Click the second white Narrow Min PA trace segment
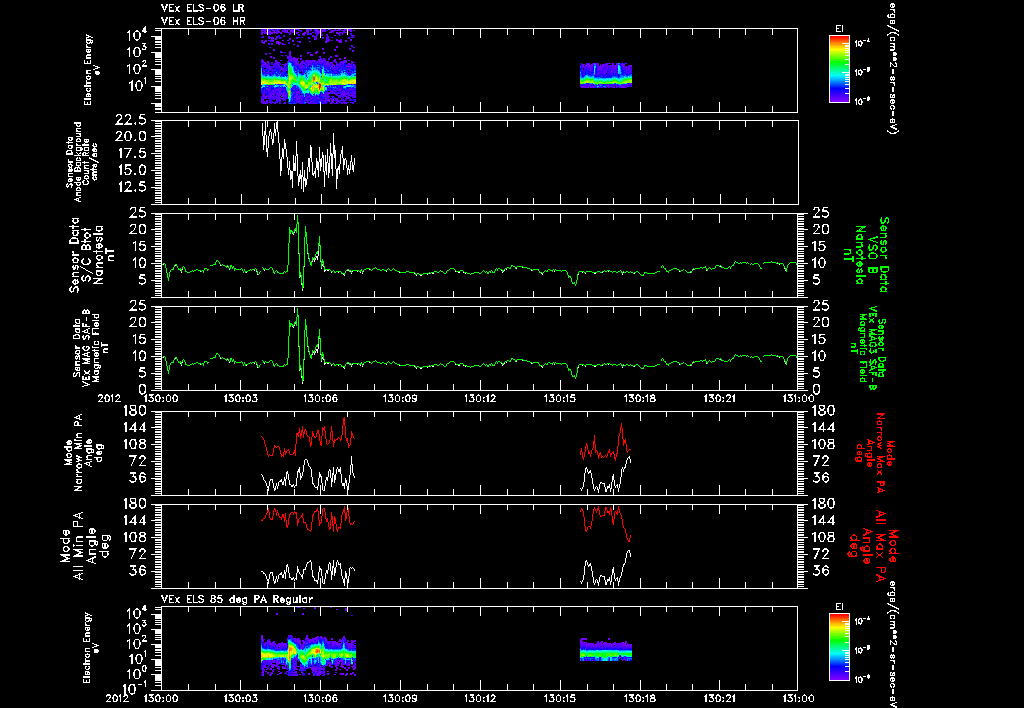Image resolution: width=1024 pixels, height=708 pixels. pyautogui.click(x=606, y=475)
